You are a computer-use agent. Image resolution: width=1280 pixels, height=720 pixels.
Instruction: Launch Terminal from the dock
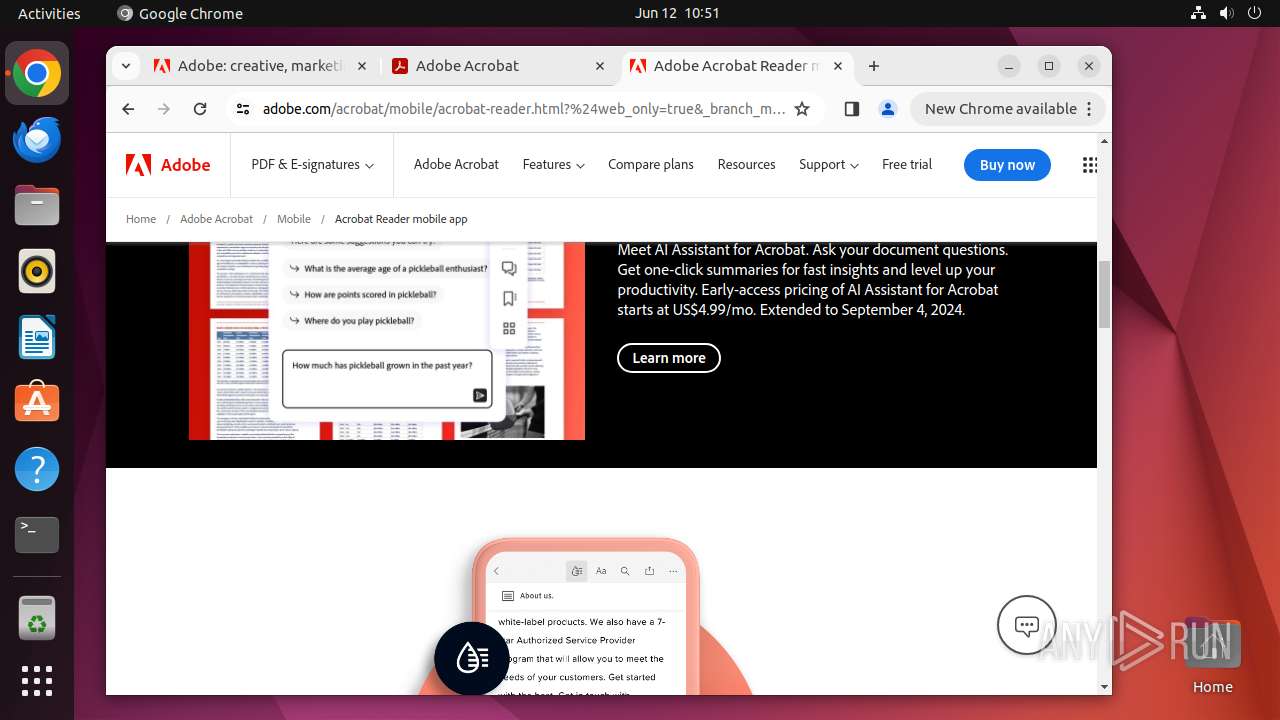coord(37,535)
